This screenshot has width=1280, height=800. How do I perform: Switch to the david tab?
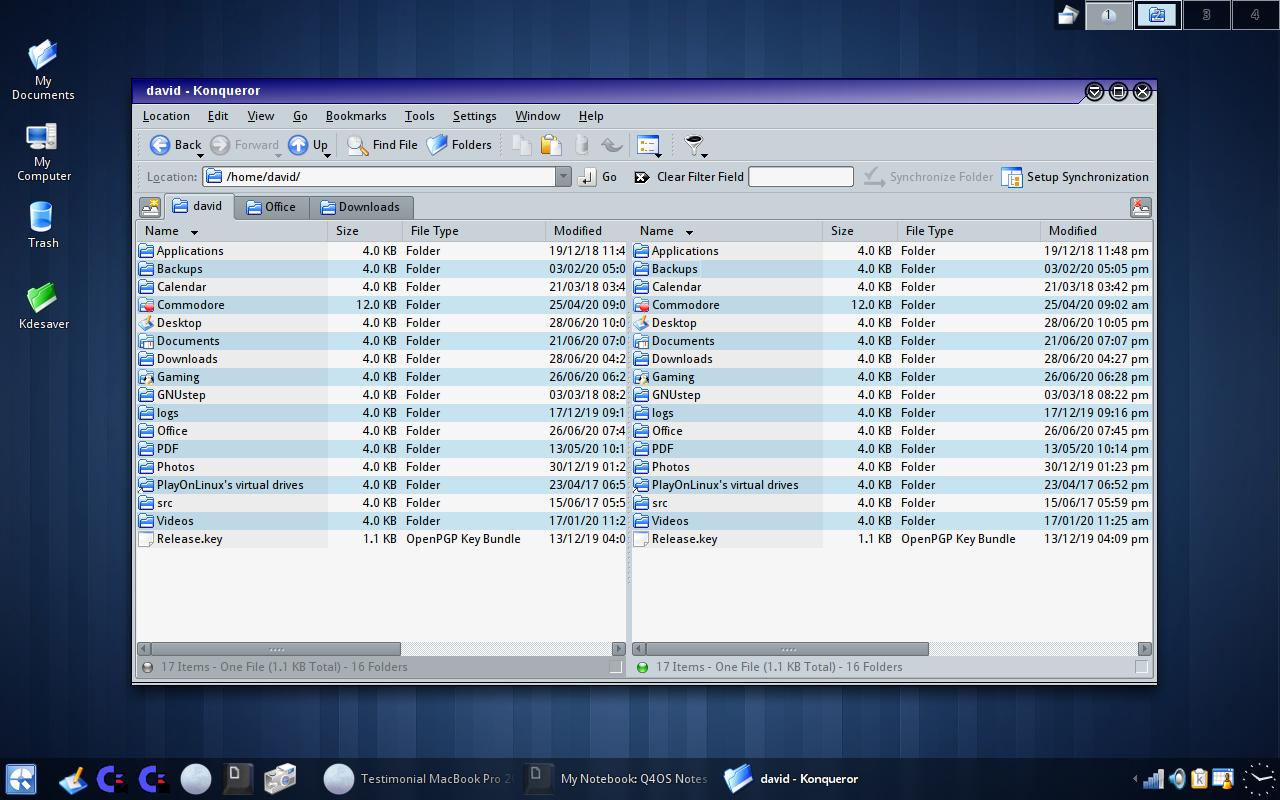tap(198, 206)
